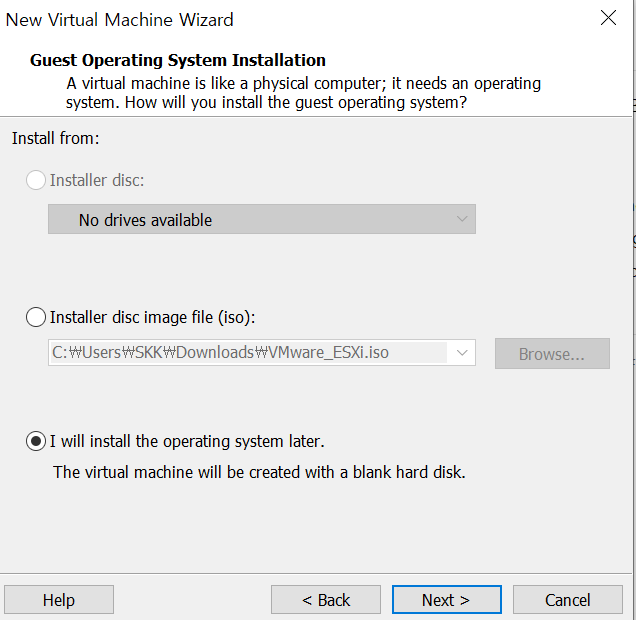Close the wizard with the X icon
Image resolution: width=636 pixels, height=620 pixels.
[x=608, y=18]
